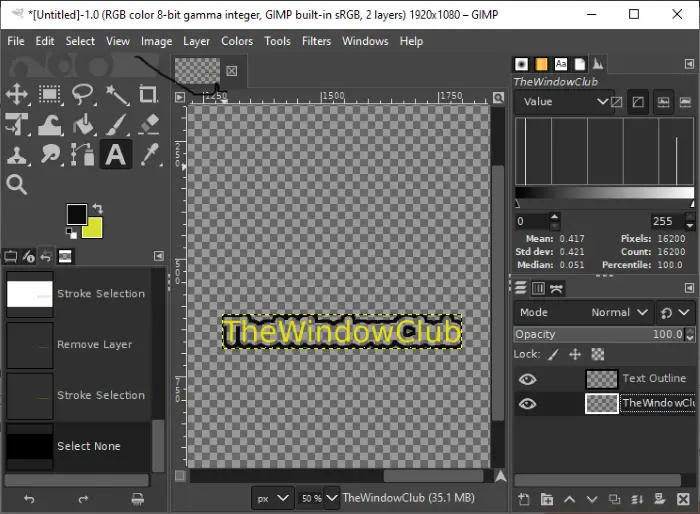
Task: Clear the undo history
Action: click(x=138, y=499)
